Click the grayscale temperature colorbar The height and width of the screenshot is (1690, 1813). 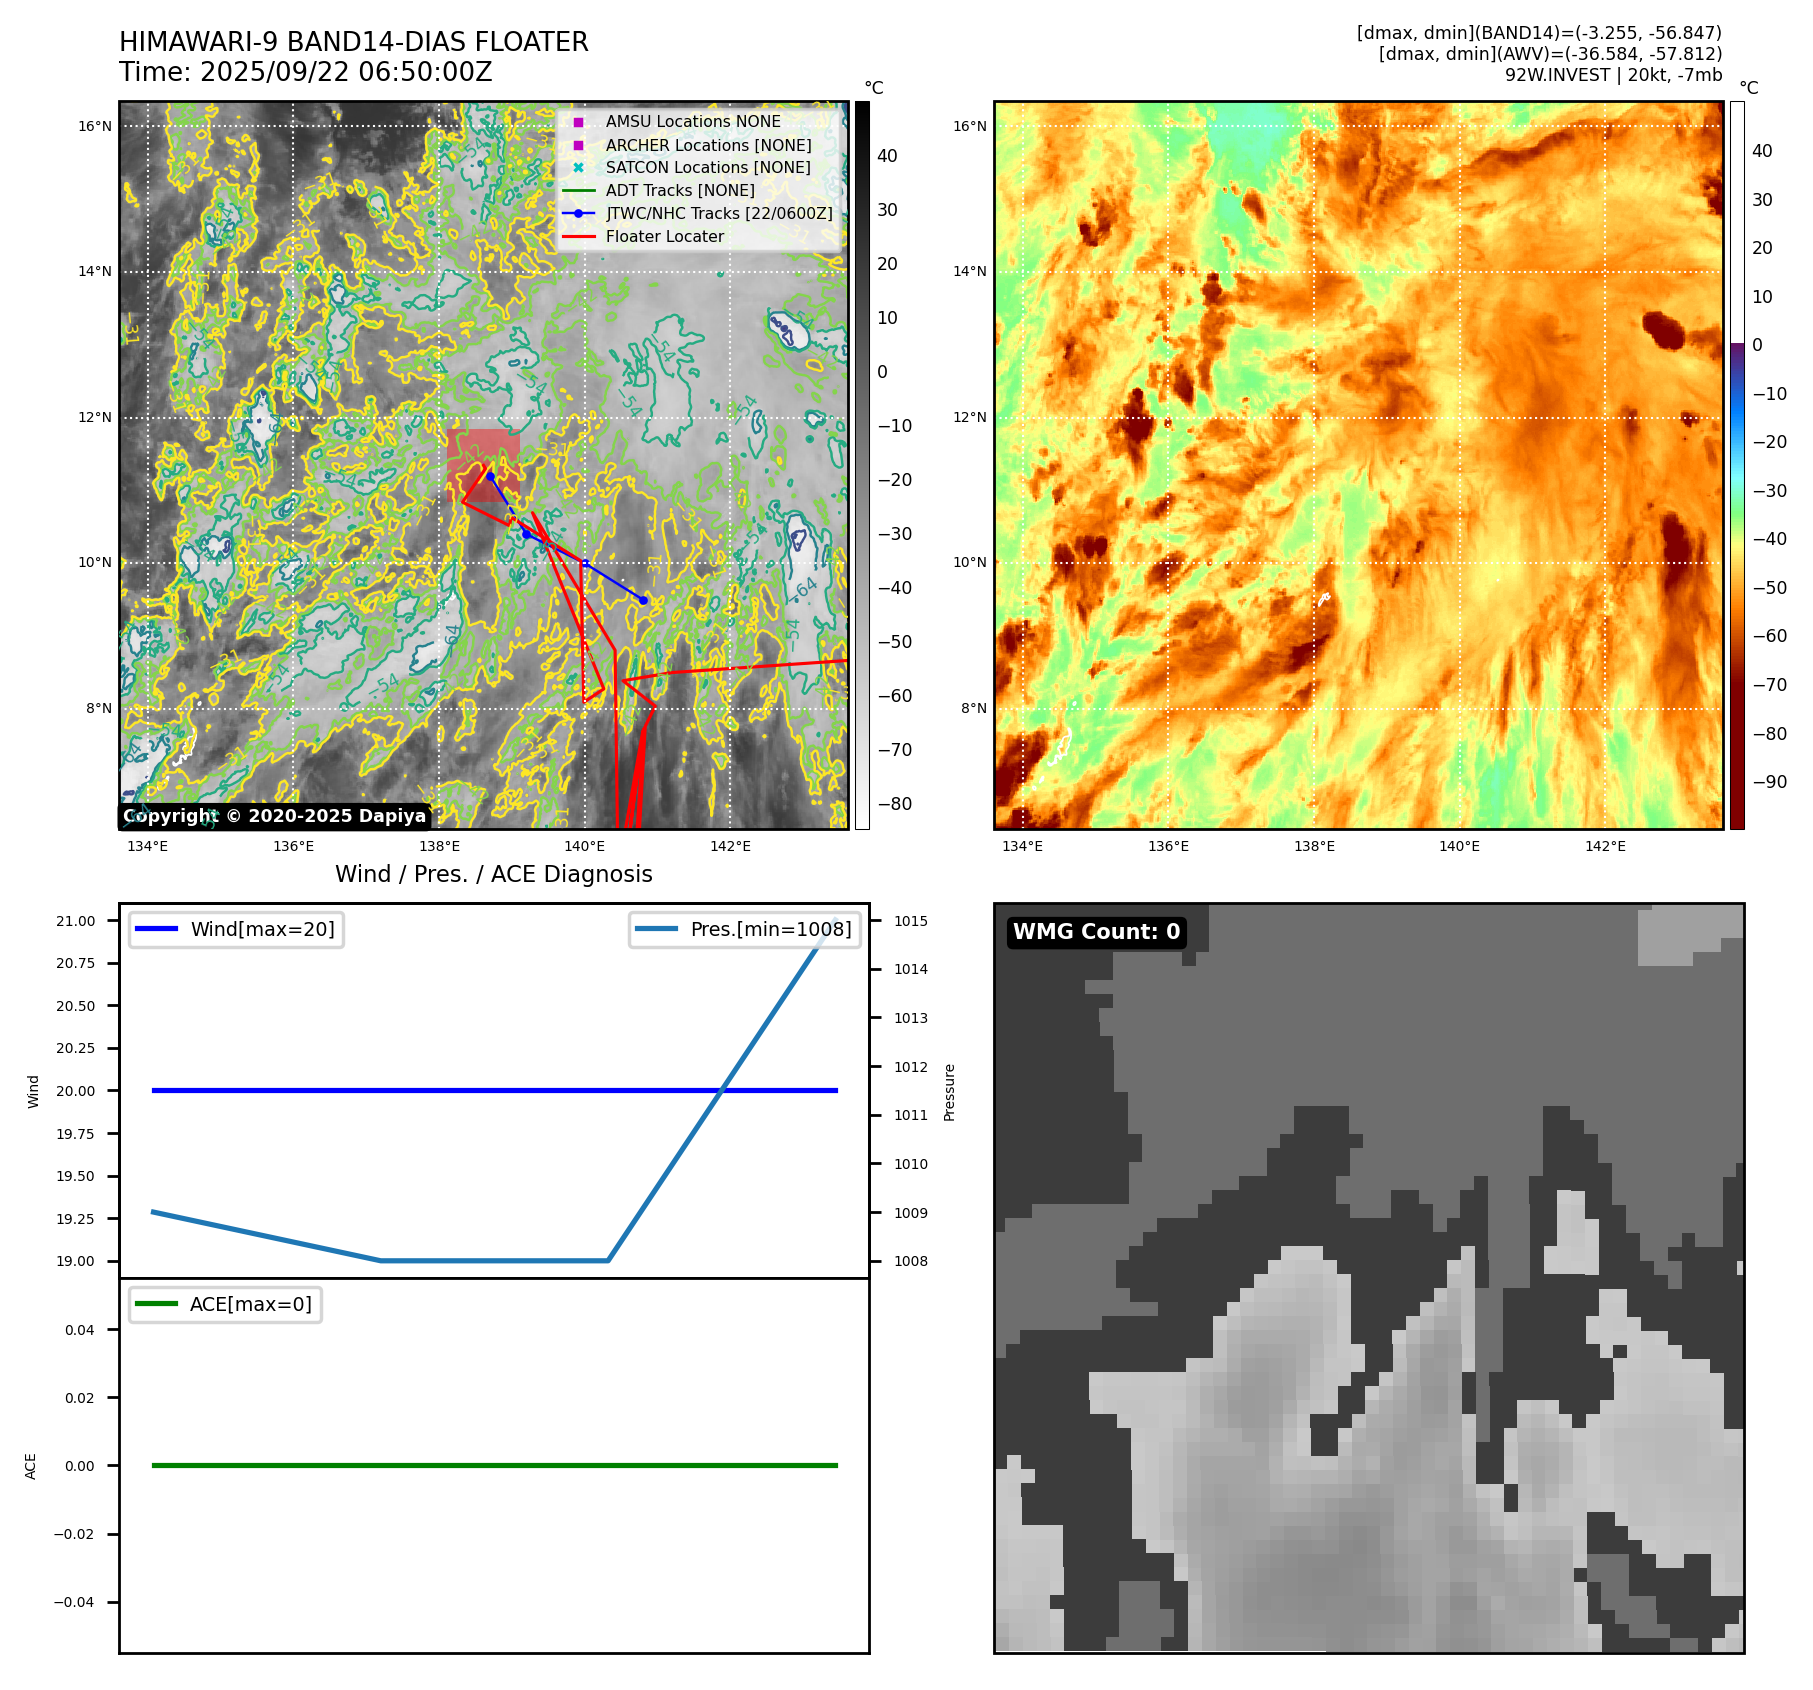(x=862, y=465)
